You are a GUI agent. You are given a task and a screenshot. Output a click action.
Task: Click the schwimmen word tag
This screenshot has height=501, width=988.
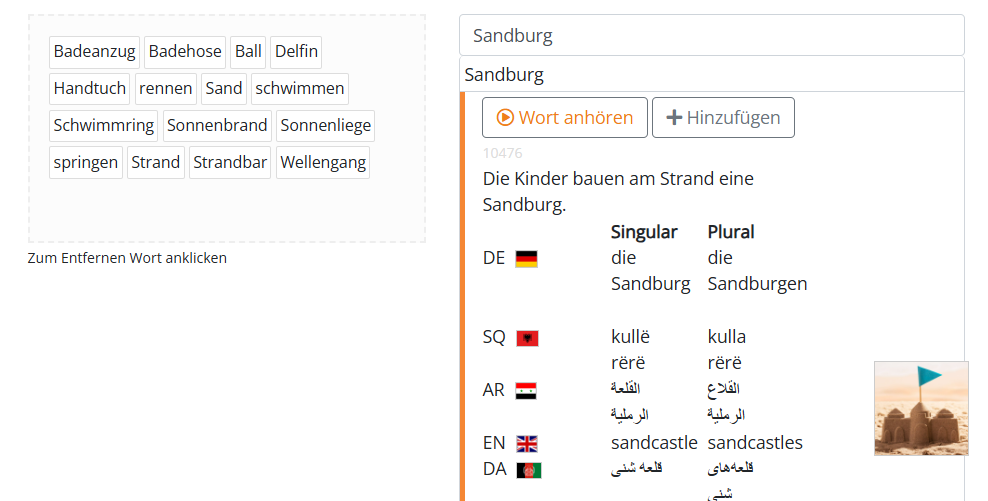point(300,88)
